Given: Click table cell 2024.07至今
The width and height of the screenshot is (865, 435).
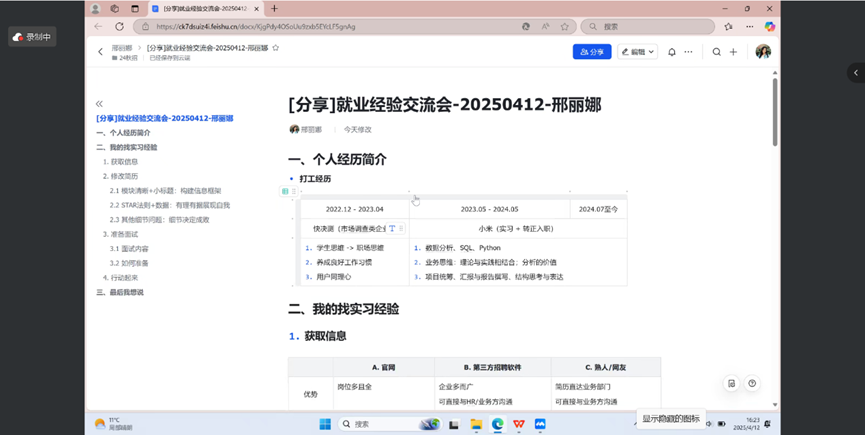Looking at the screenshot, I should [599, 210].
